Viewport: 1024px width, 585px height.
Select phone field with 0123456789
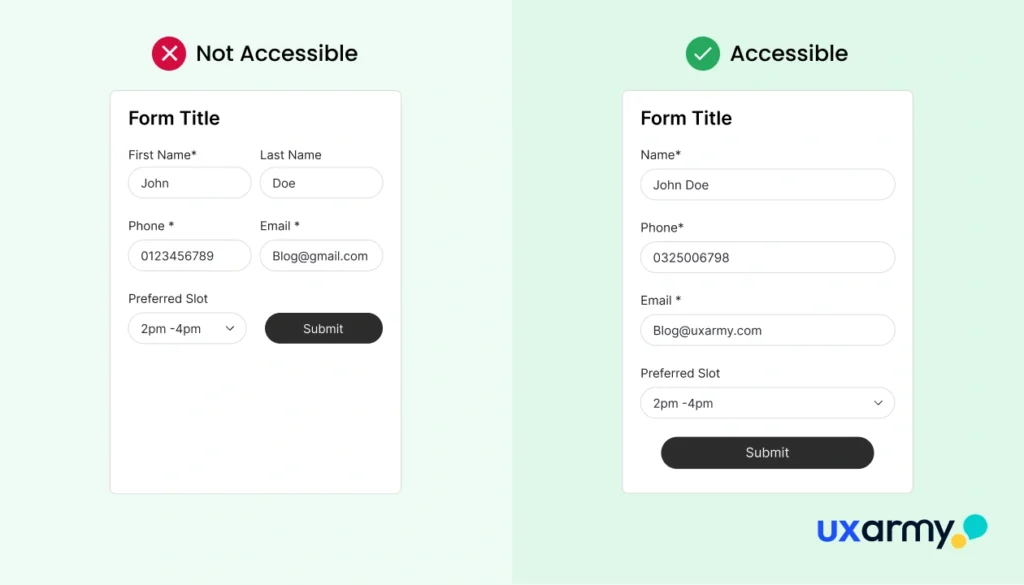tap(189, 256)
